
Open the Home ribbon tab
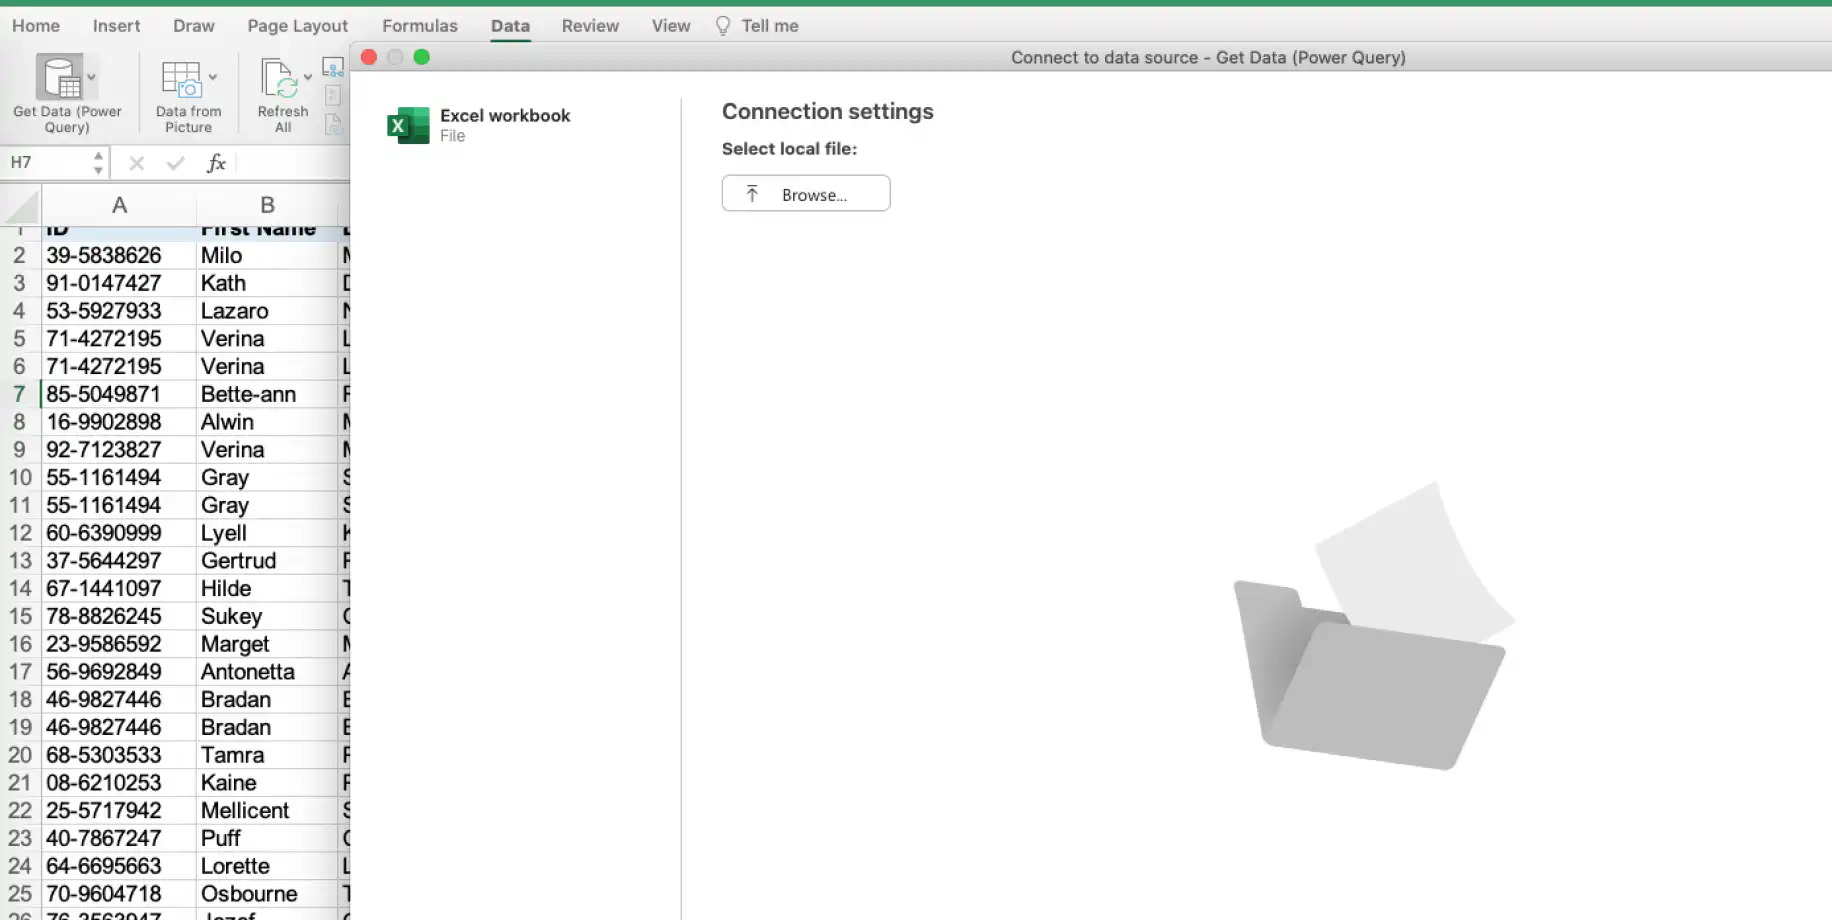(x=36, y=26)
